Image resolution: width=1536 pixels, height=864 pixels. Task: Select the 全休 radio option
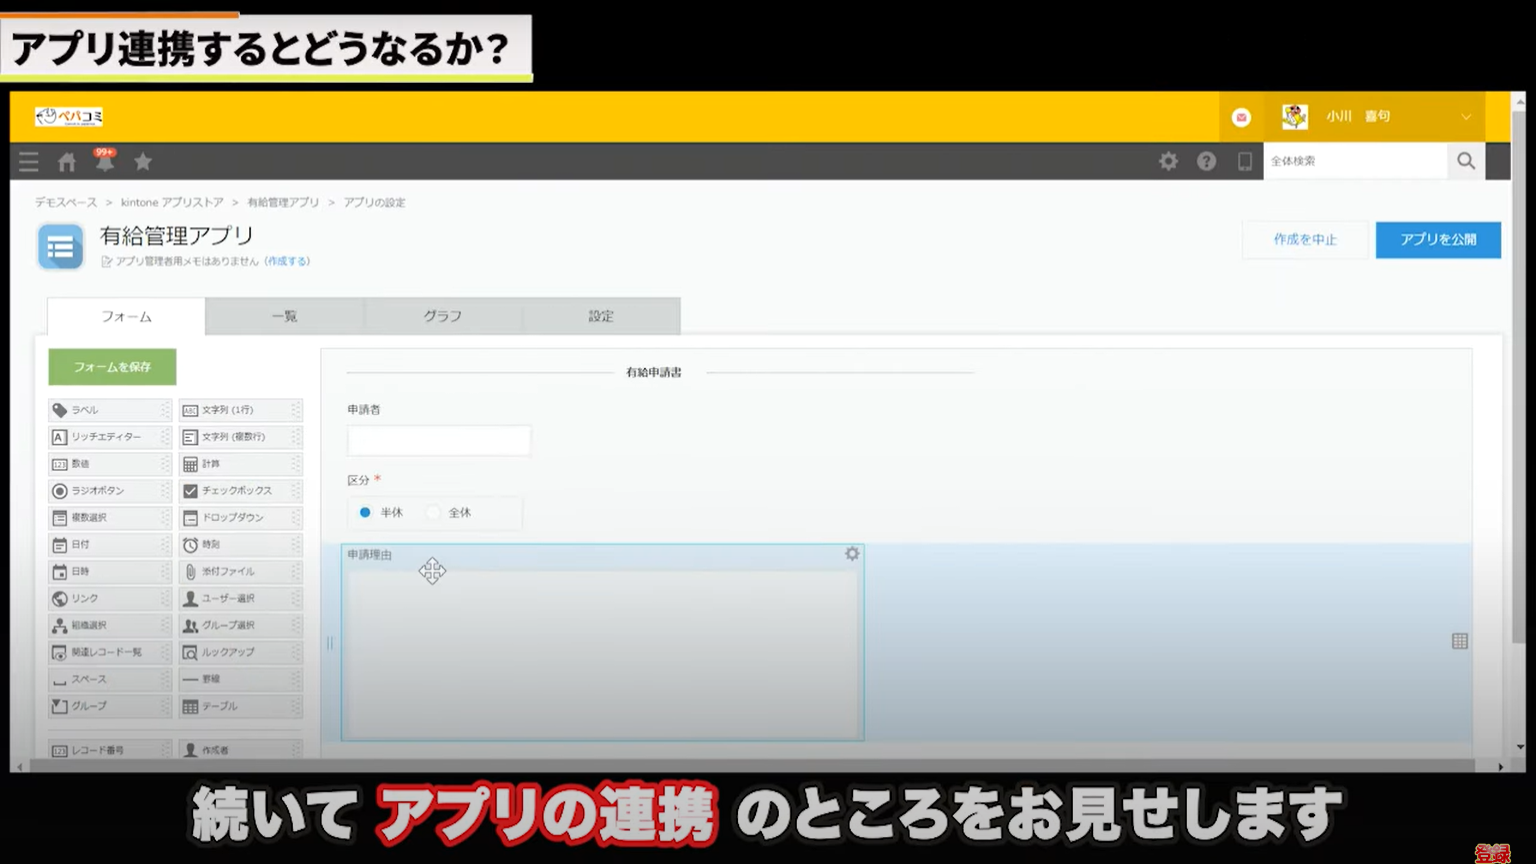tap(433, 512)
